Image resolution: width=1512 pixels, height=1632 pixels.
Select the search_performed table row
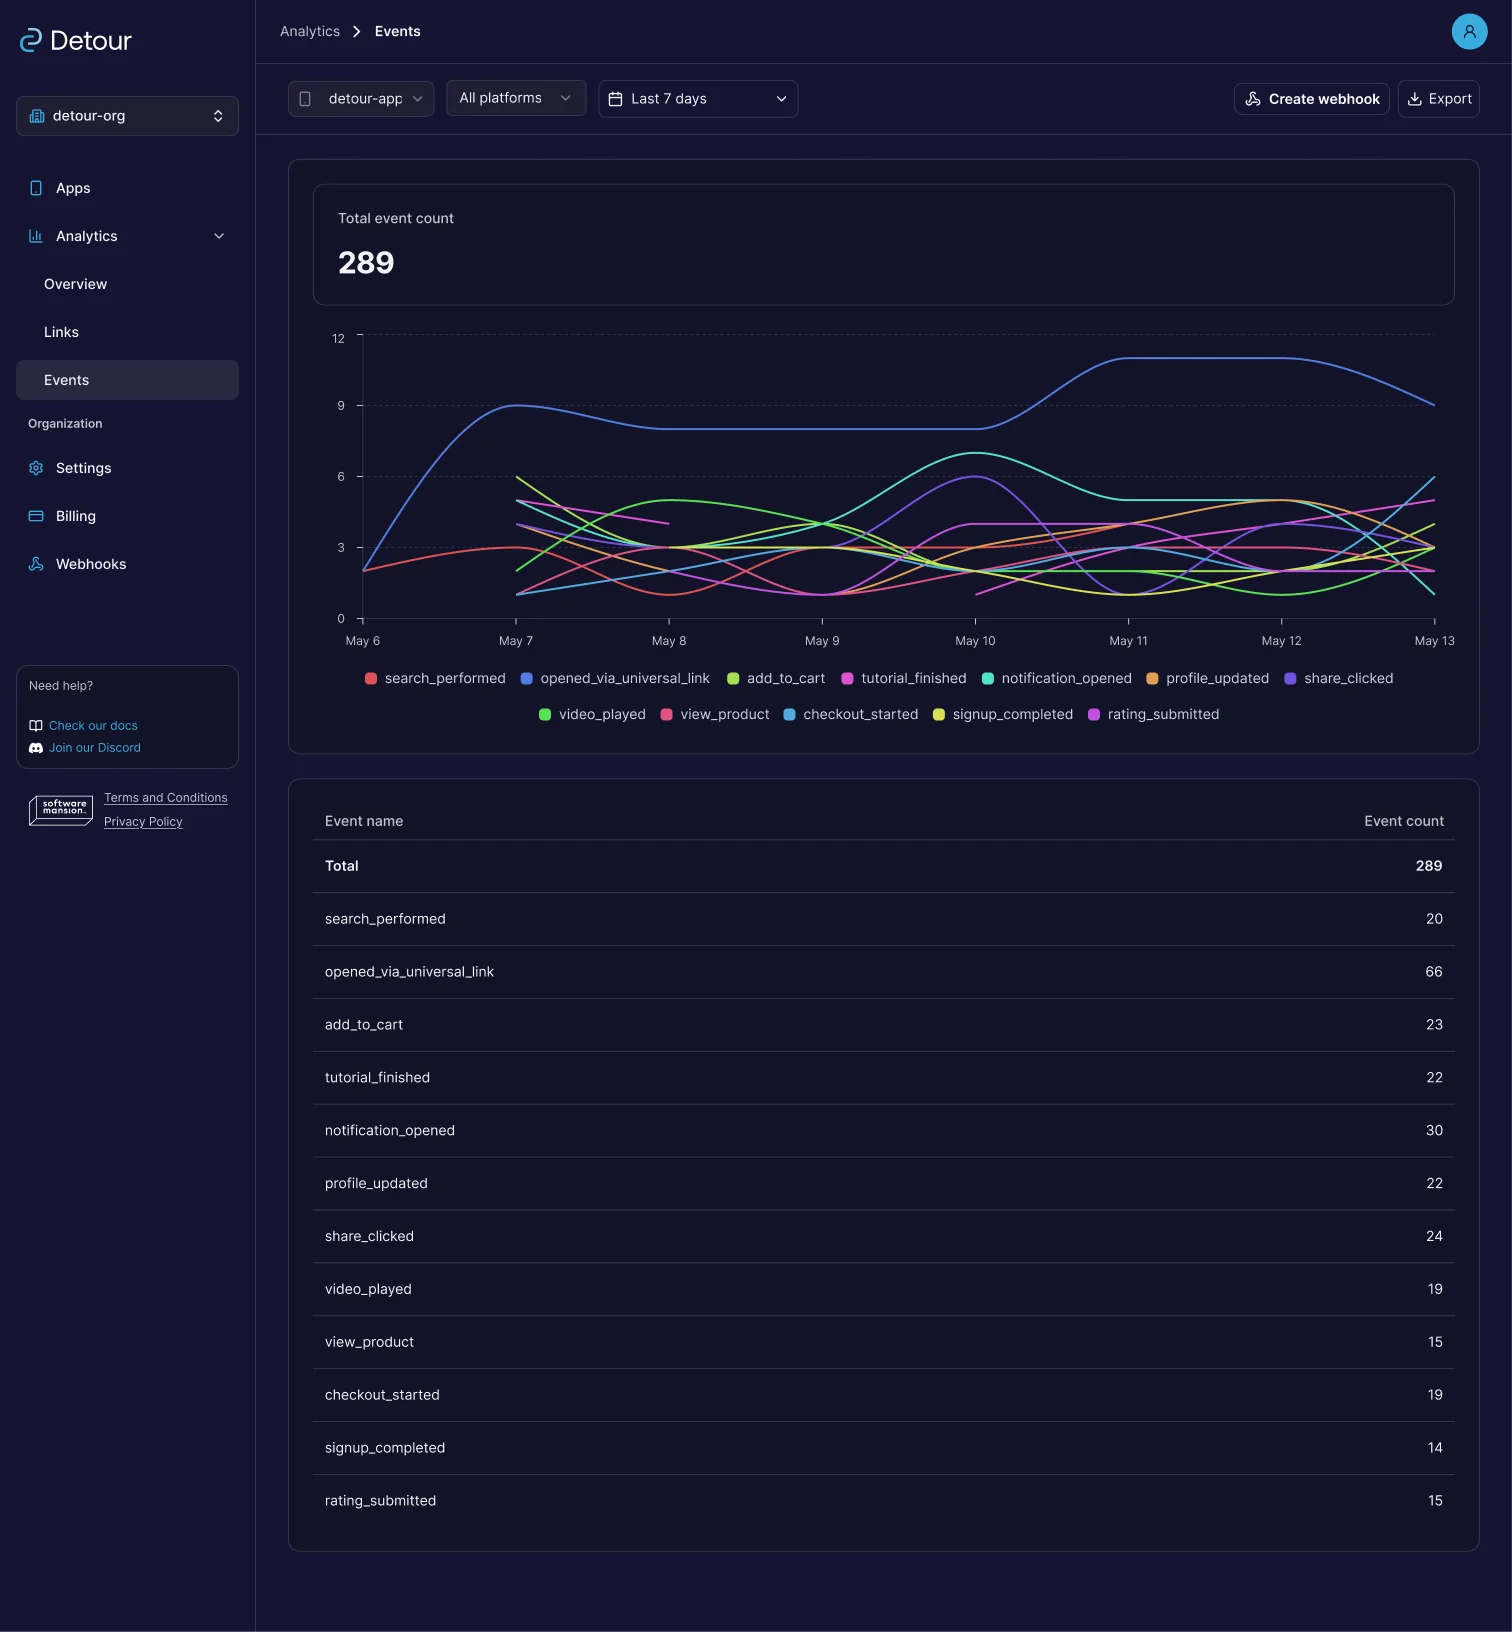tap(884, 919)
